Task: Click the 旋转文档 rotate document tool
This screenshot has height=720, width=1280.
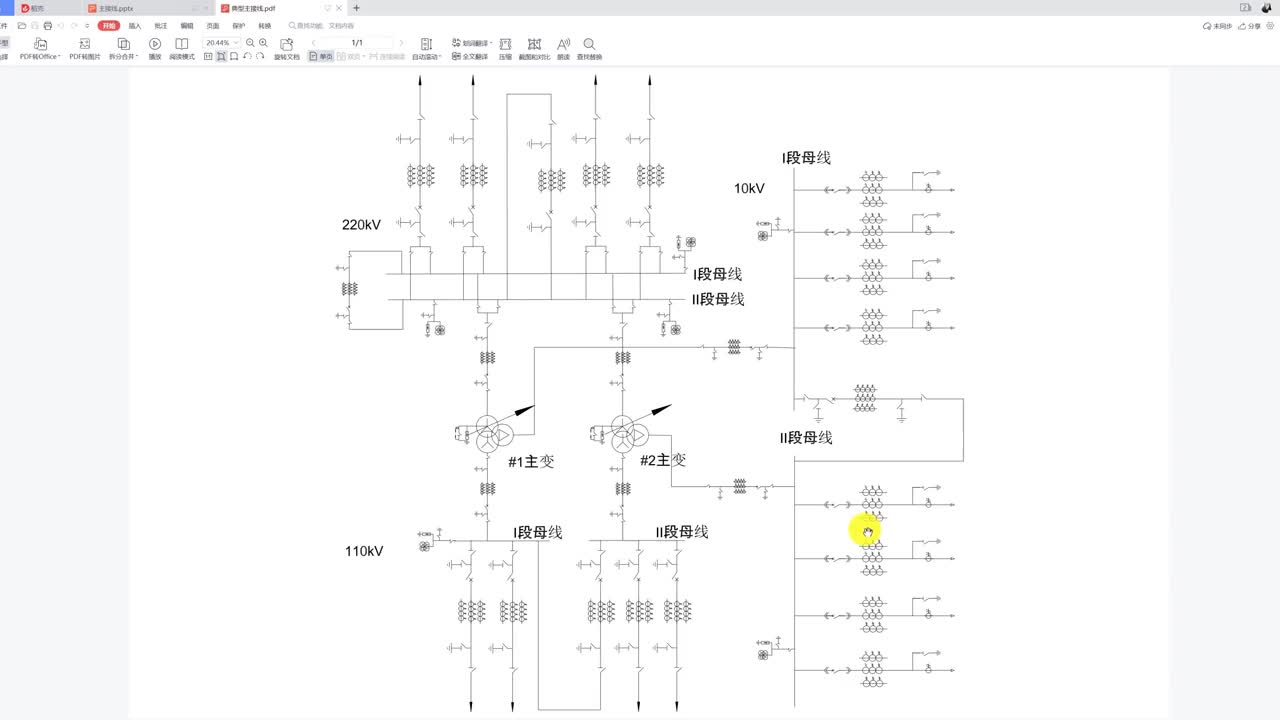Action: (287, 49)
